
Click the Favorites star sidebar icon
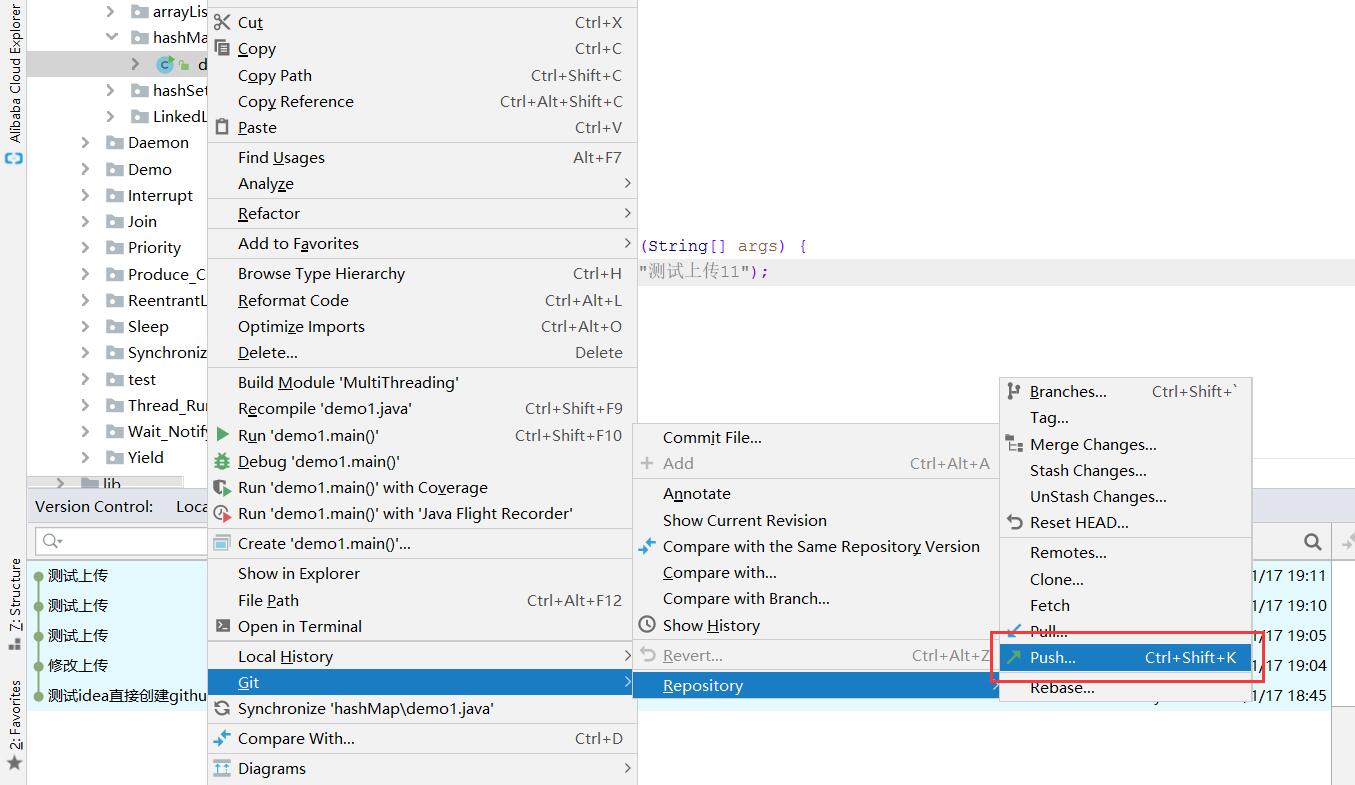click(14, 763)
